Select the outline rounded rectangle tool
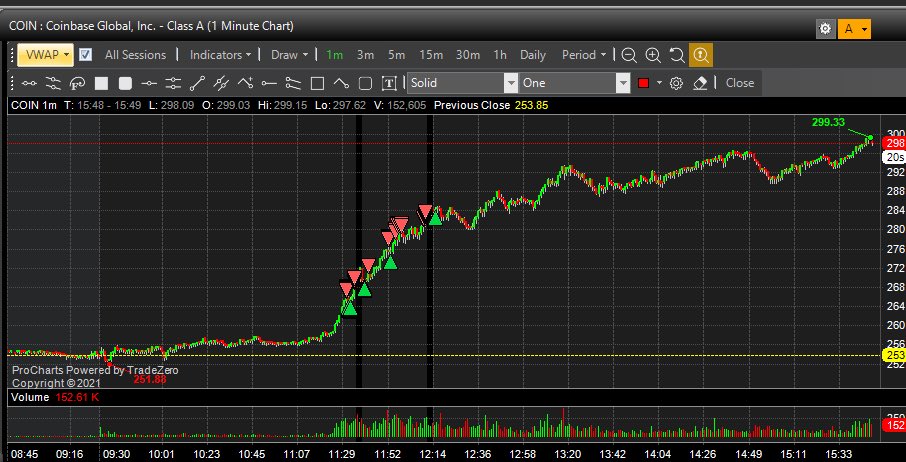 pyautogui.click(x=365, y=83)
